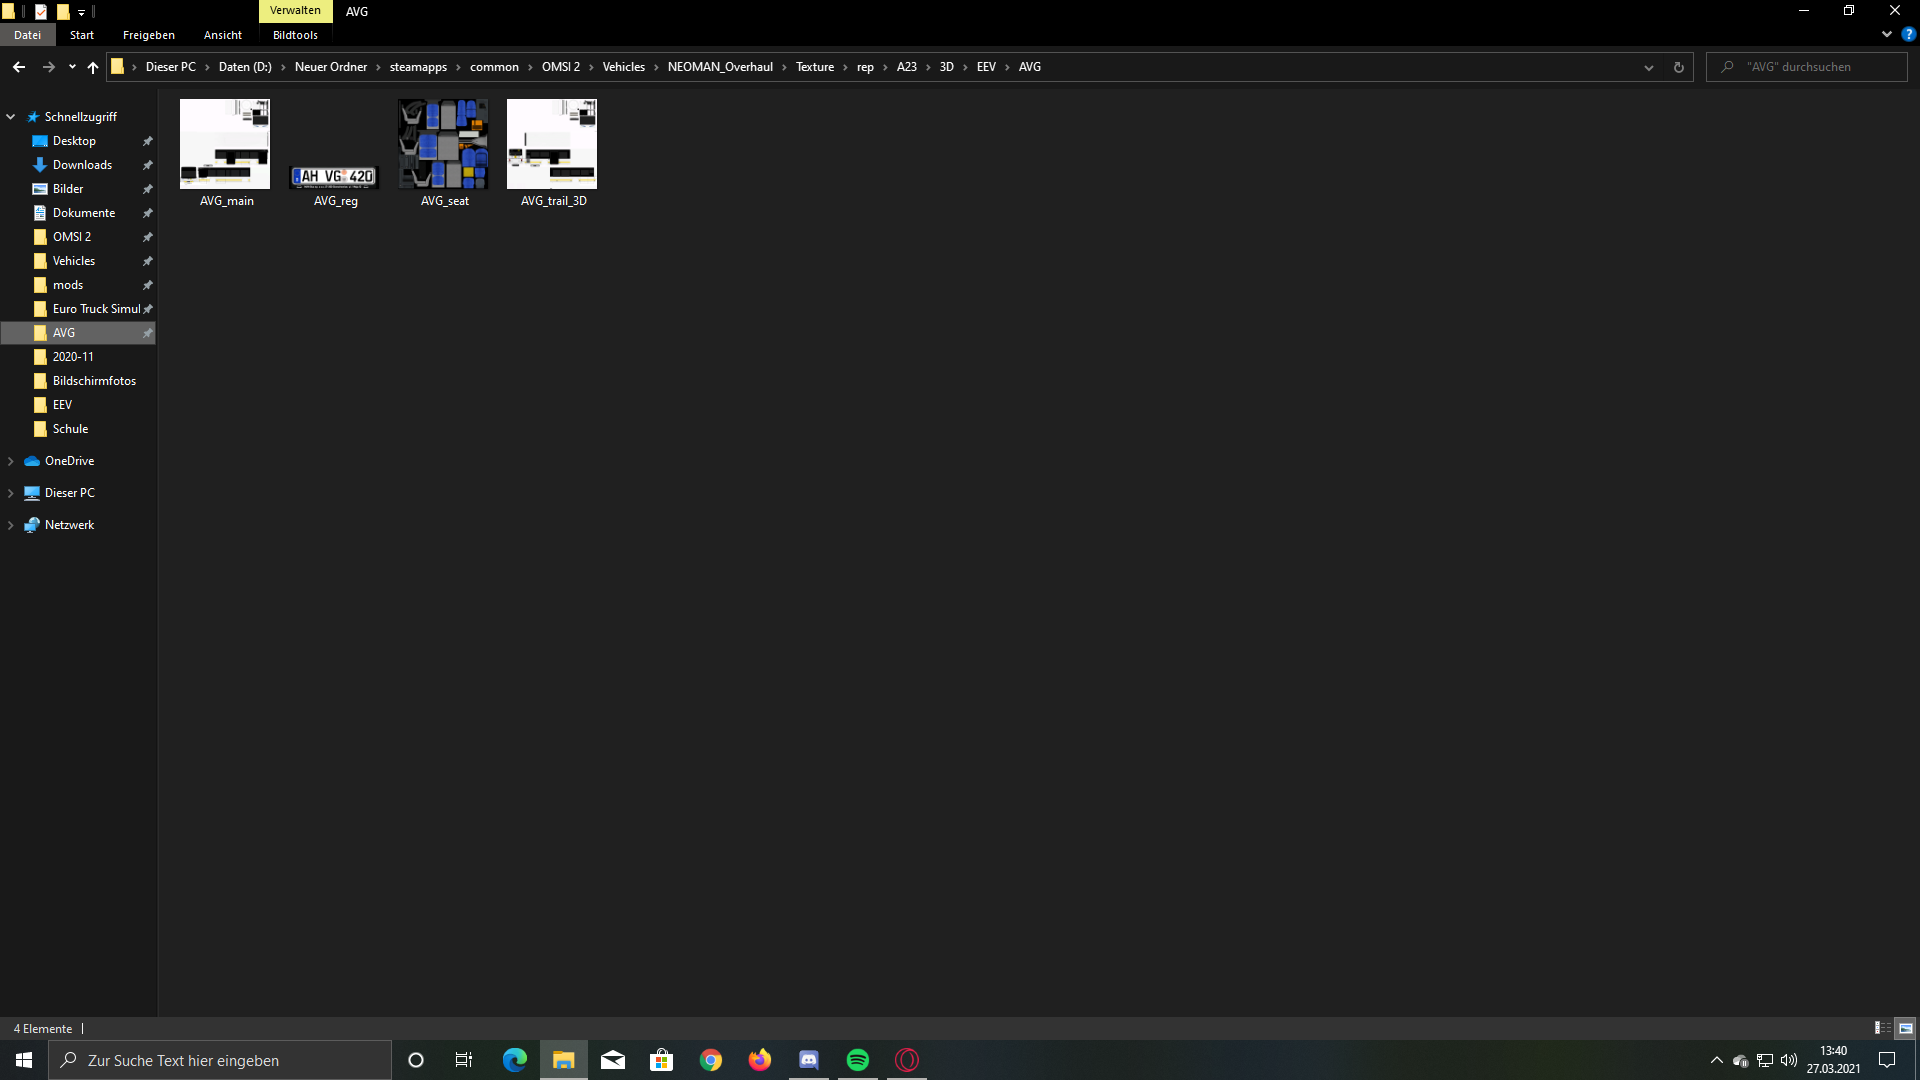This screenshot has height=1080, width=1920.
Task: Open the address bar history dropdown
Action: 1648,67
